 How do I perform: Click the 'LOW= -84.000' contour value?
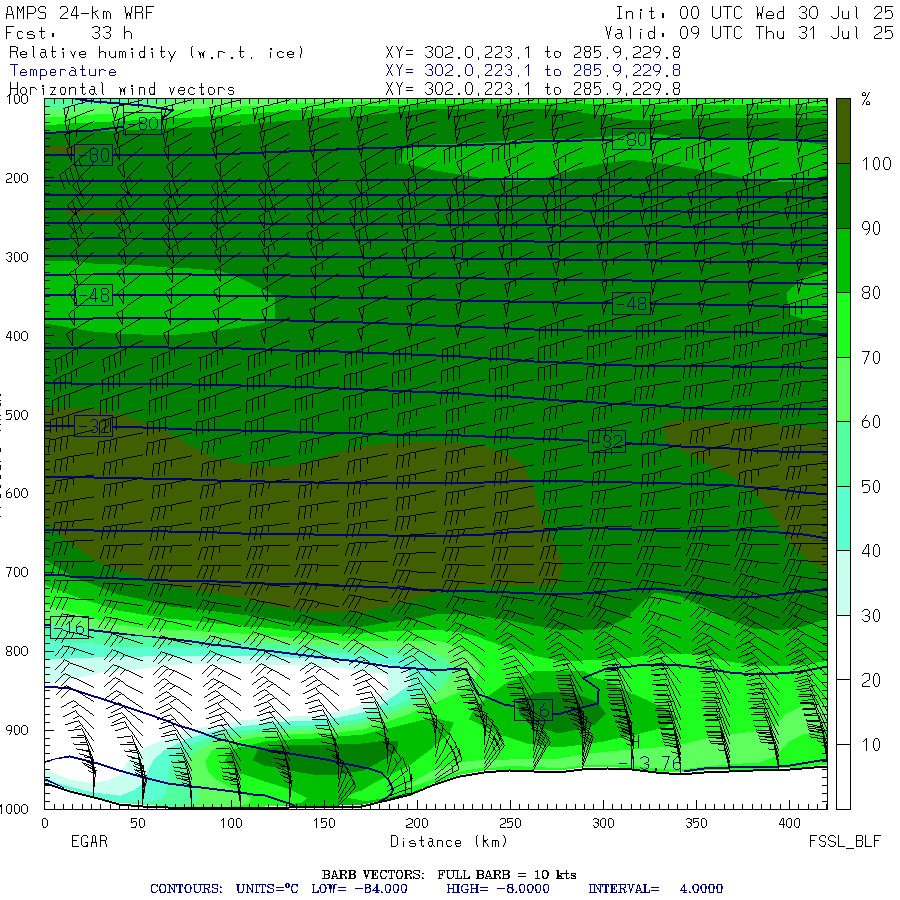point(359,889)
